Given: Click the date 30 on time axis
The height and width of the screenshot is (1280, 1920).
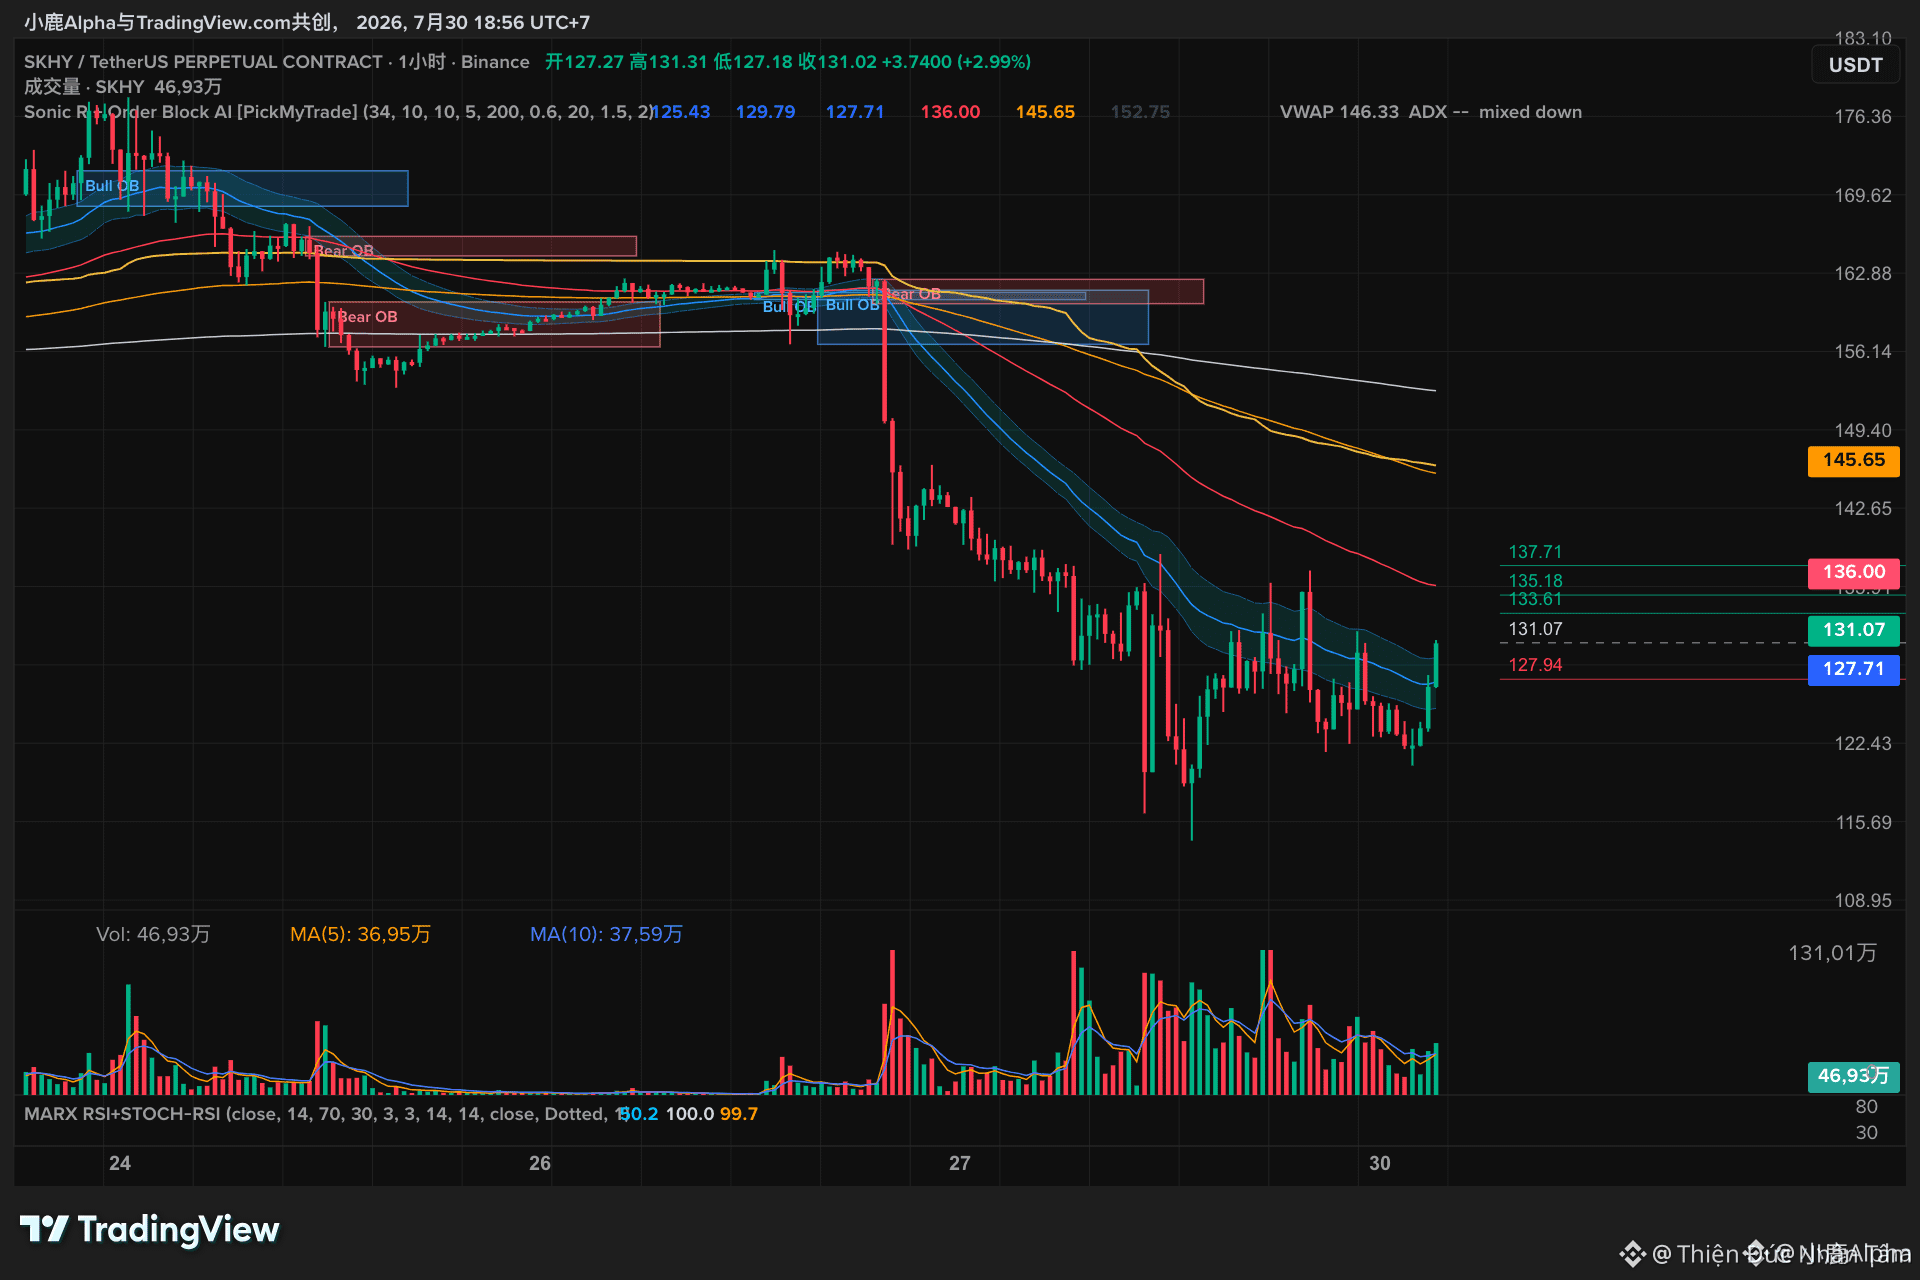Looking at the screenshot, I should pos(1380,1163).
